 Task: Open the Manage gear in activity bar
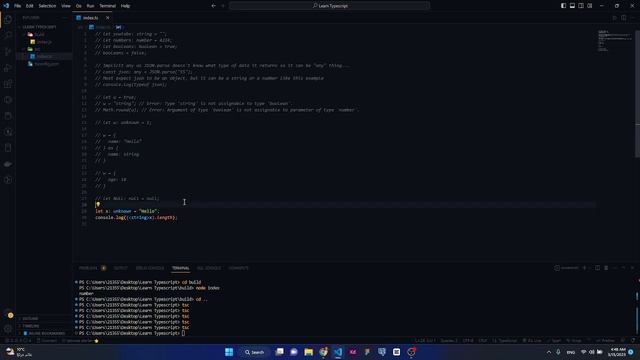tap(8, 329)
